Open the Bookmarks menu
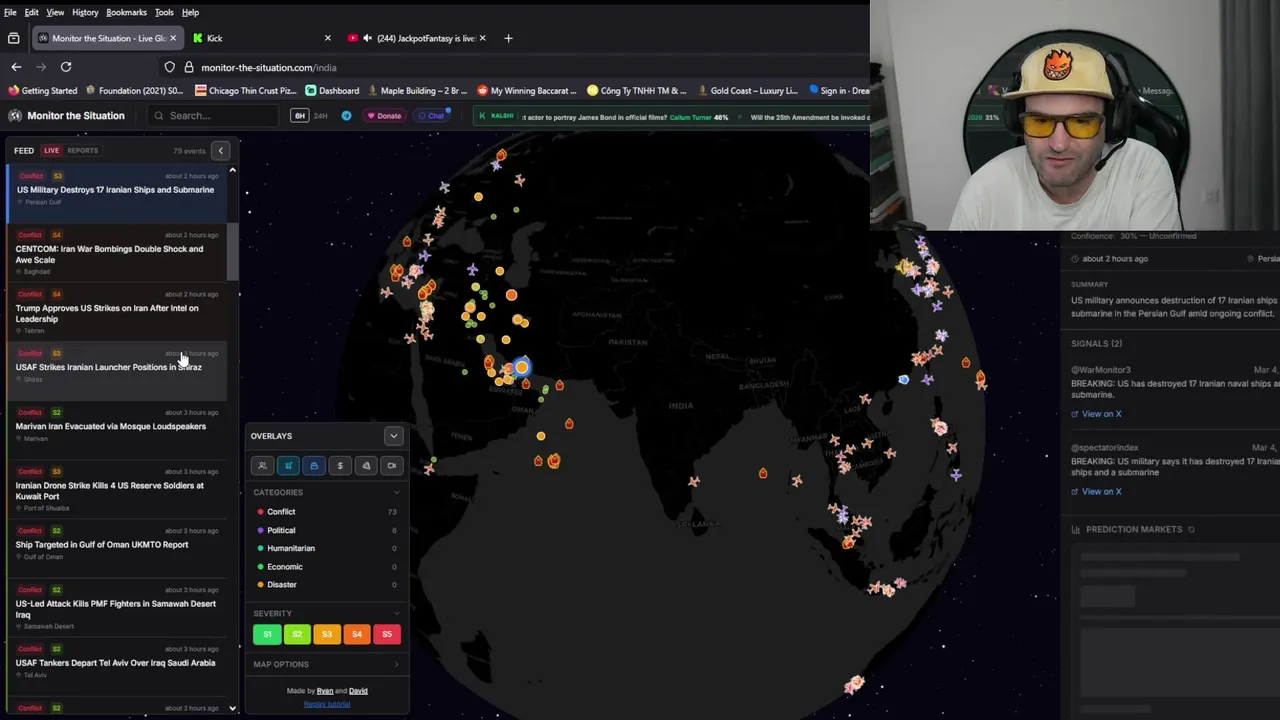Viewport: 1280px width, 720px height. (x=126, y=12)
